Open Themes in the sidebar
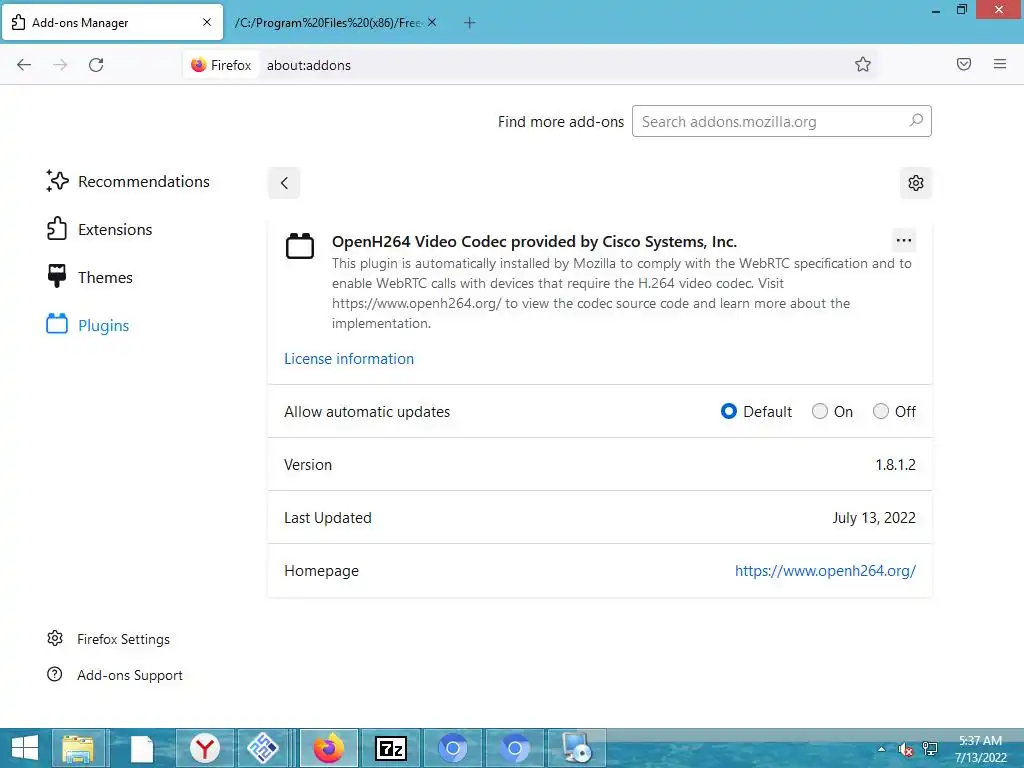Viewport: 1024px width, 768px height. (x=89, y=278)
